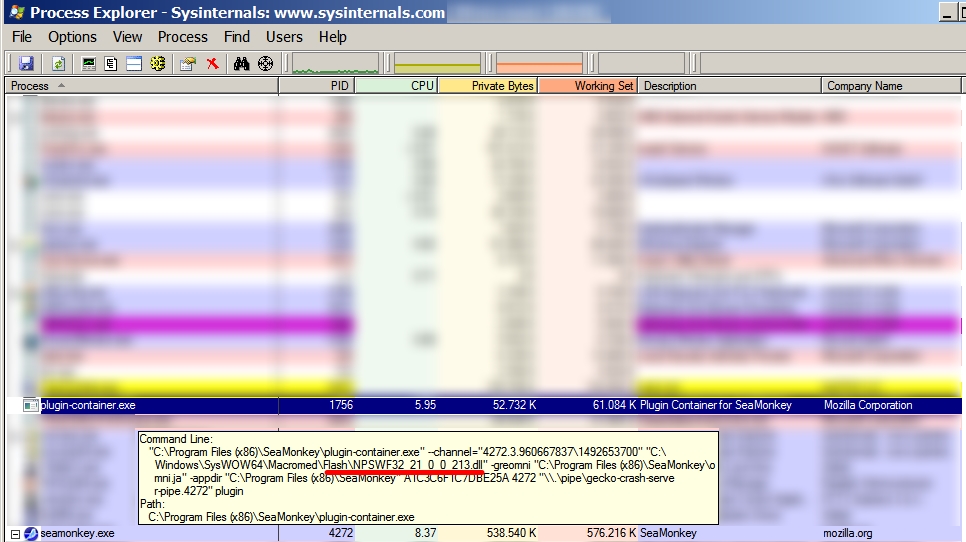Toggle the process tree view icon
Image resolution: width=966 pixels, height=542 pixels.
click(x=111, y=63)
